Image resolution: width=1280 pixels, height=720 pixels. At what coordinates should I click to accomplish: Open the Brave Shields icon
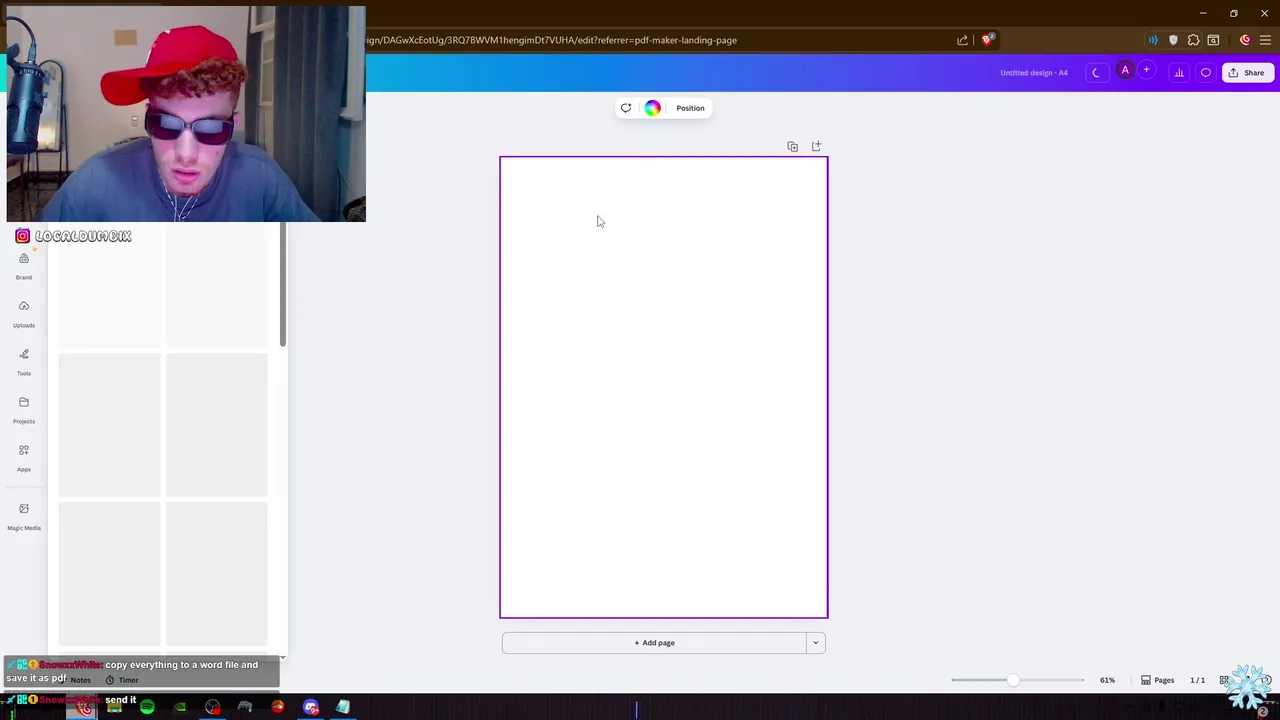click(987, 40)
